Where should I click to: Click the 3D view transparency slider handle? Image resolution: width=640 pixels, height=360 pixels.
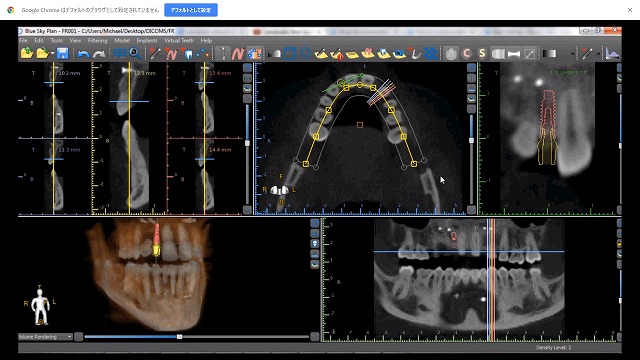179,337
